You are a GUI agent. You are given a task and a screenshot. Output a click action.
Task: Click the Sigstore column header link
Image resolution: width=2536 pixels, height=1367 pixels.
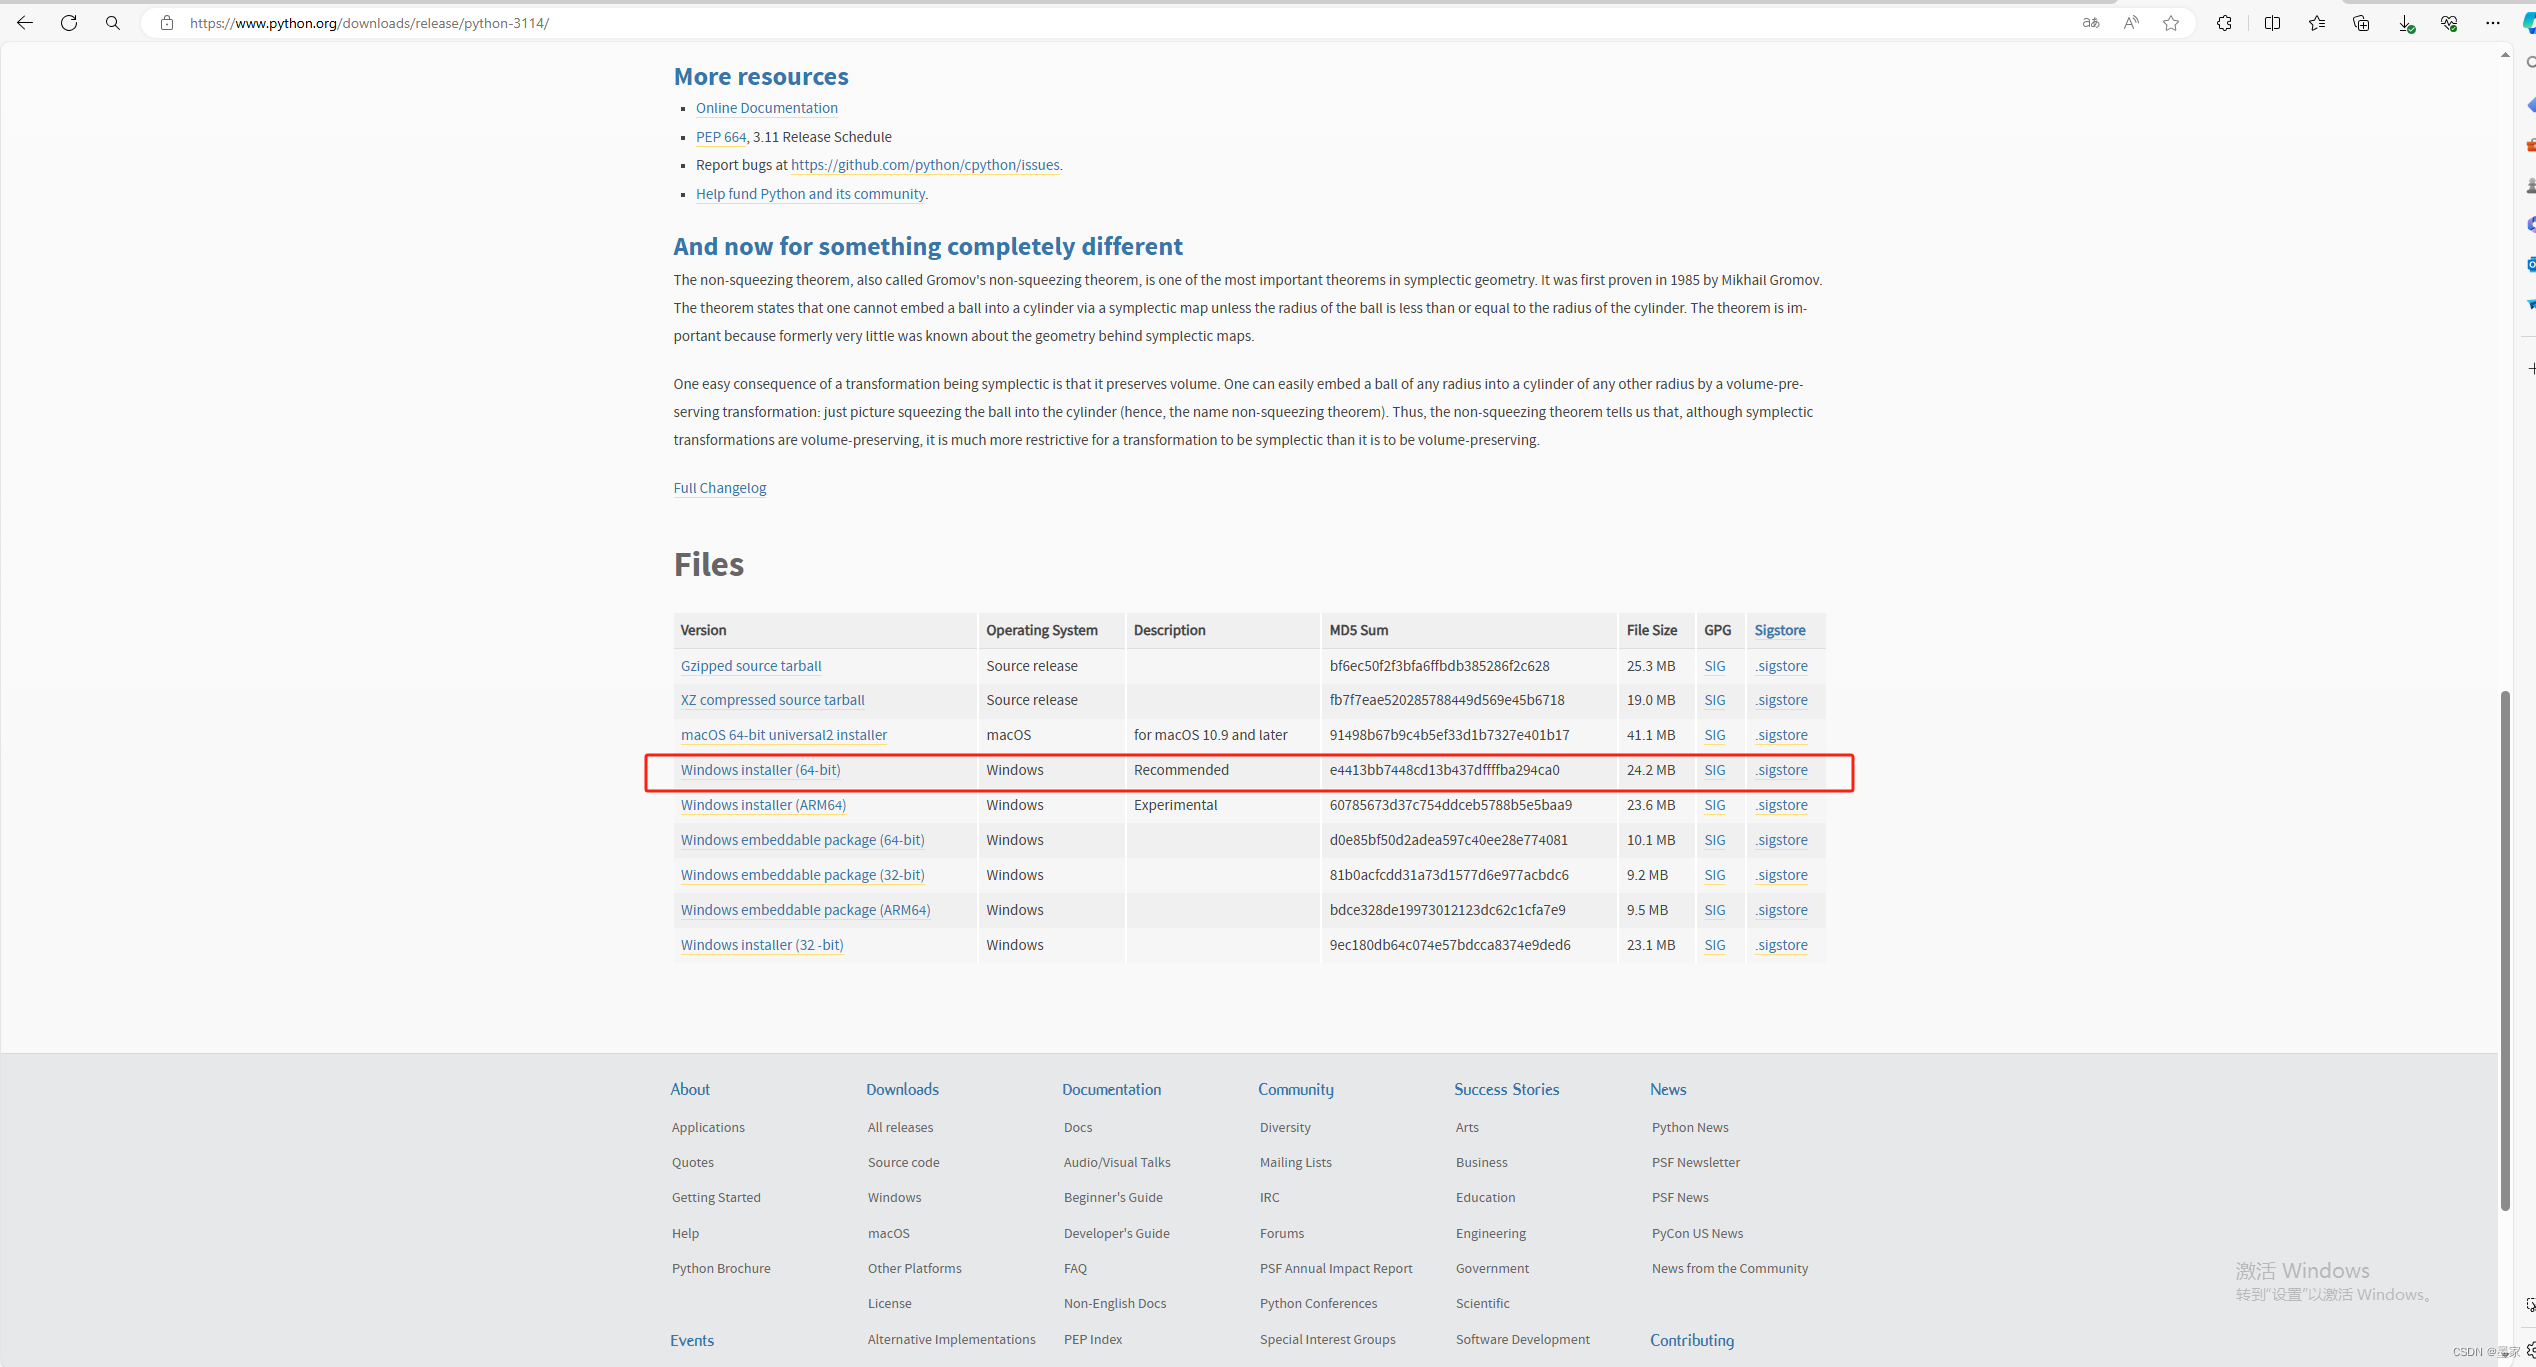pyautogui.click(x=1779, y=630)
